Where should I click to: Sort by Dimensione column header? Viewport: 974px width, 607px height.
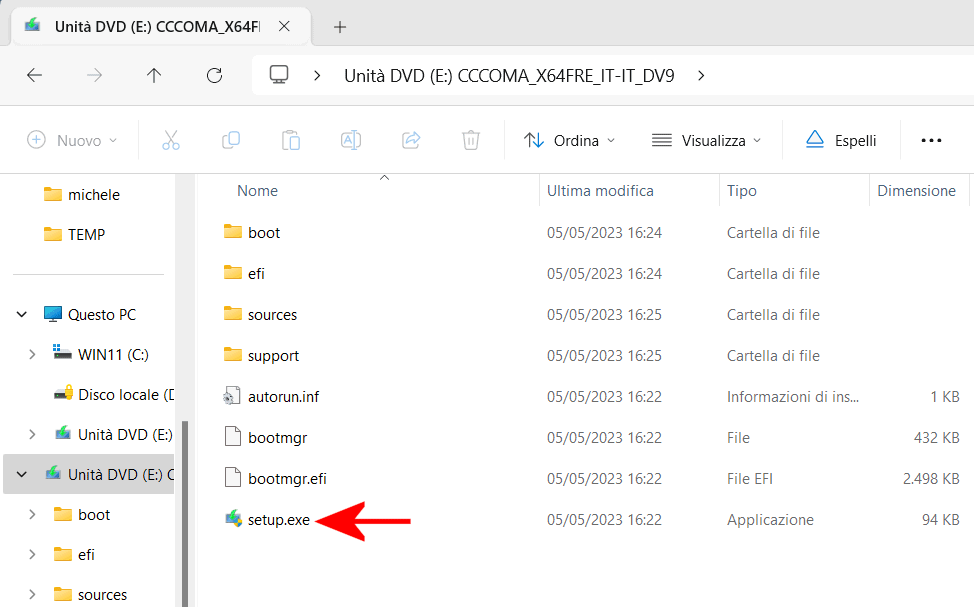click(916, 191)
